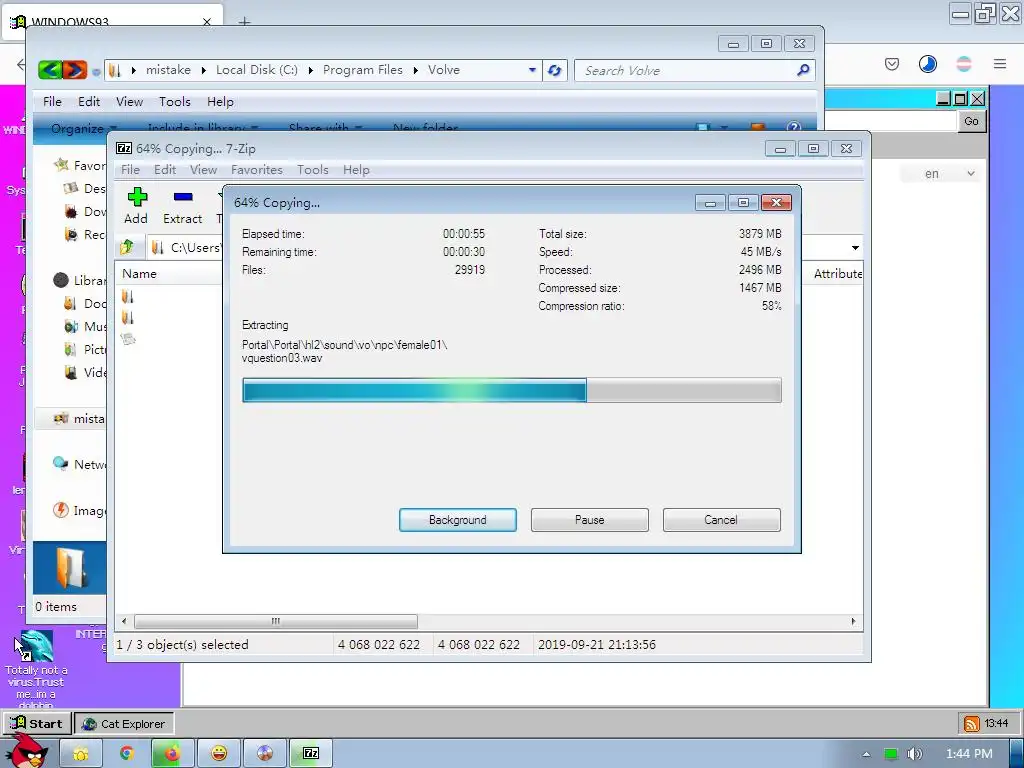
Task: Click the Pocket save icon in Firefox
Action: pyautogui.click(x=892, y=64)
